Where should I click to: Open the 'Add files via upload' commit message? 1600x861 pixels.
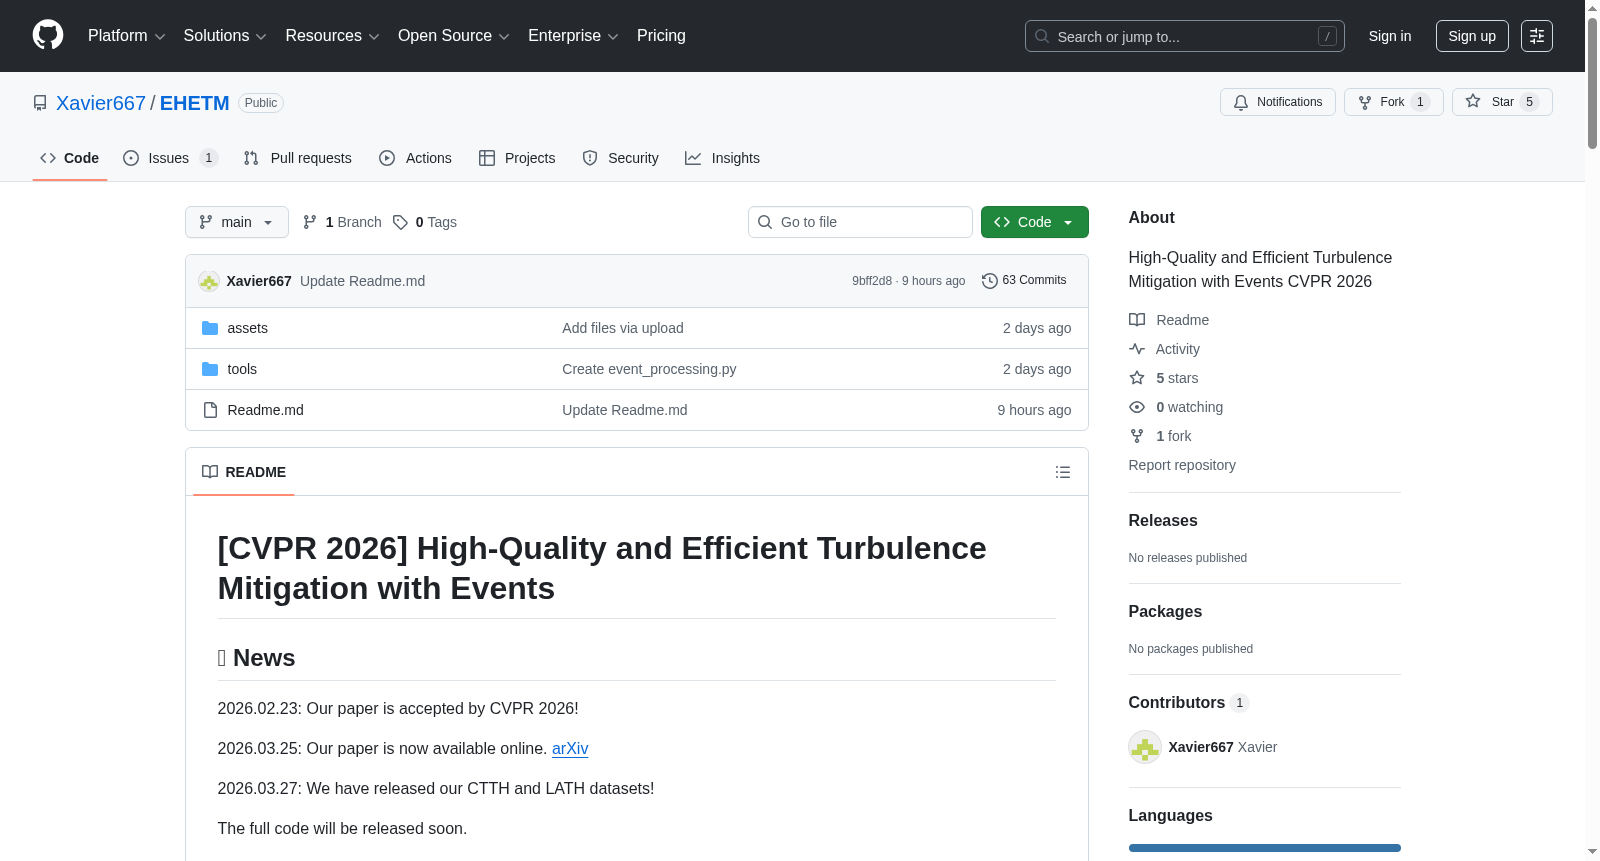[x=623, y=328]
